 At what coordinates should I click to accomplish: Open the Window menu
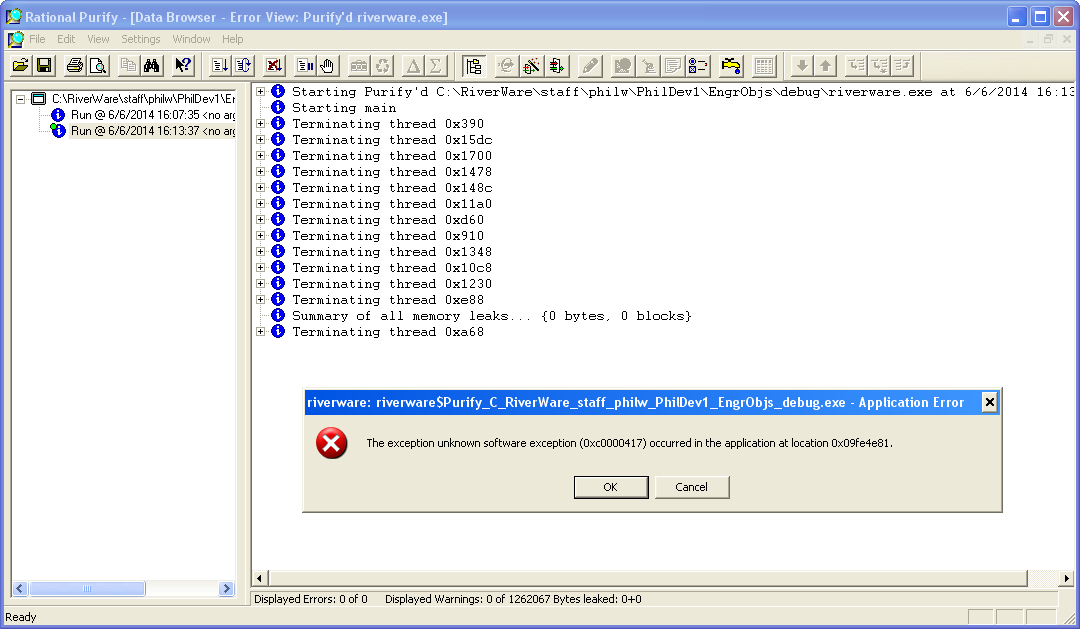(x=191, y=39)
